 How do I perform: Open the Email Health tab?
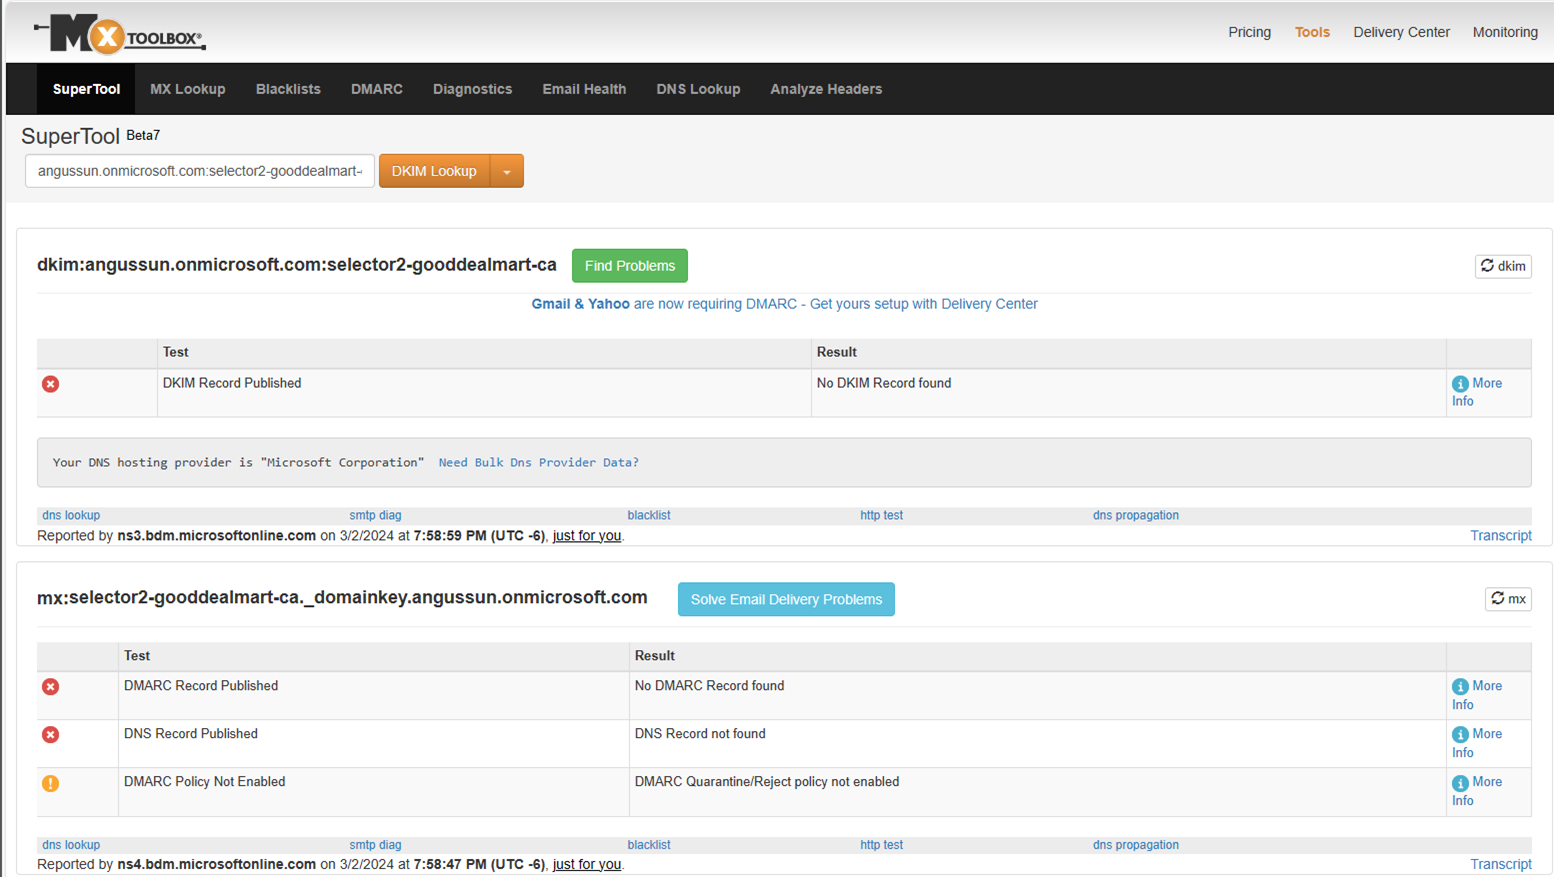coord(584,89)
